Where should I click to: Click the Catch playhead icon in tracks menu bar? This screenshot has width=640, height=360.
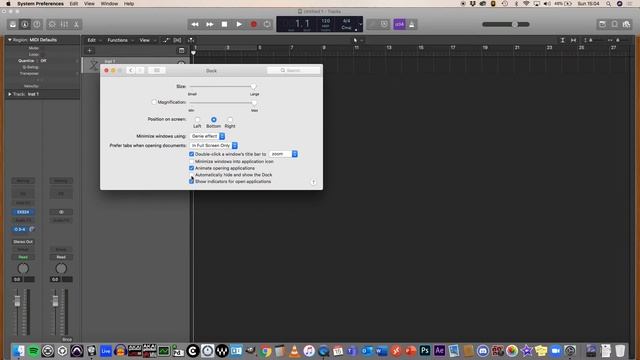pos(191,40)
